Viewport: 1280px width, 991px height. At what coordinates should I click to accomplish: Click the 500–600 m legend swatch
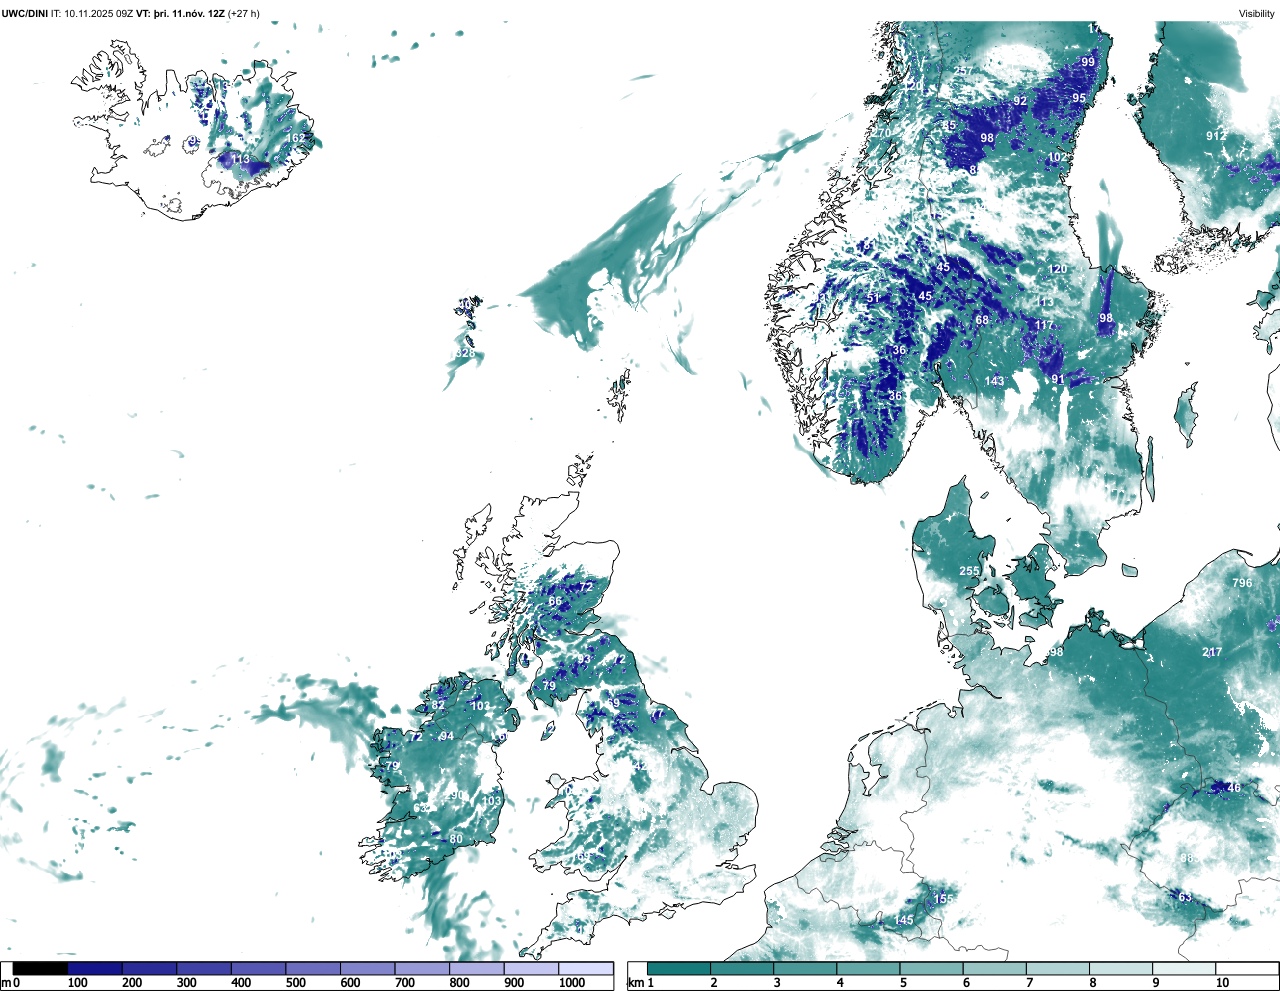[x=313, y=968]
